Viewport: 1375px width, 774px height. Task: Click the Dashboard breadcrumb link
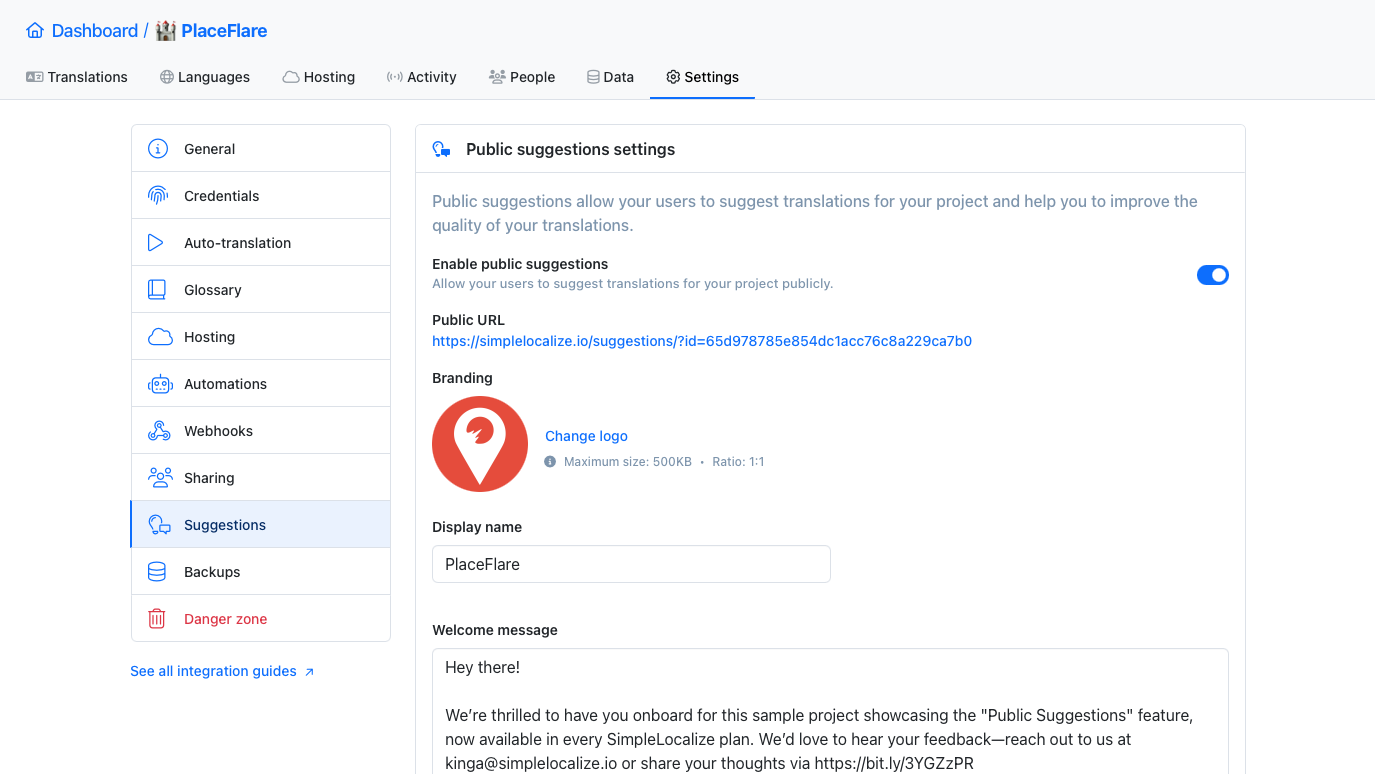(94, 31)
